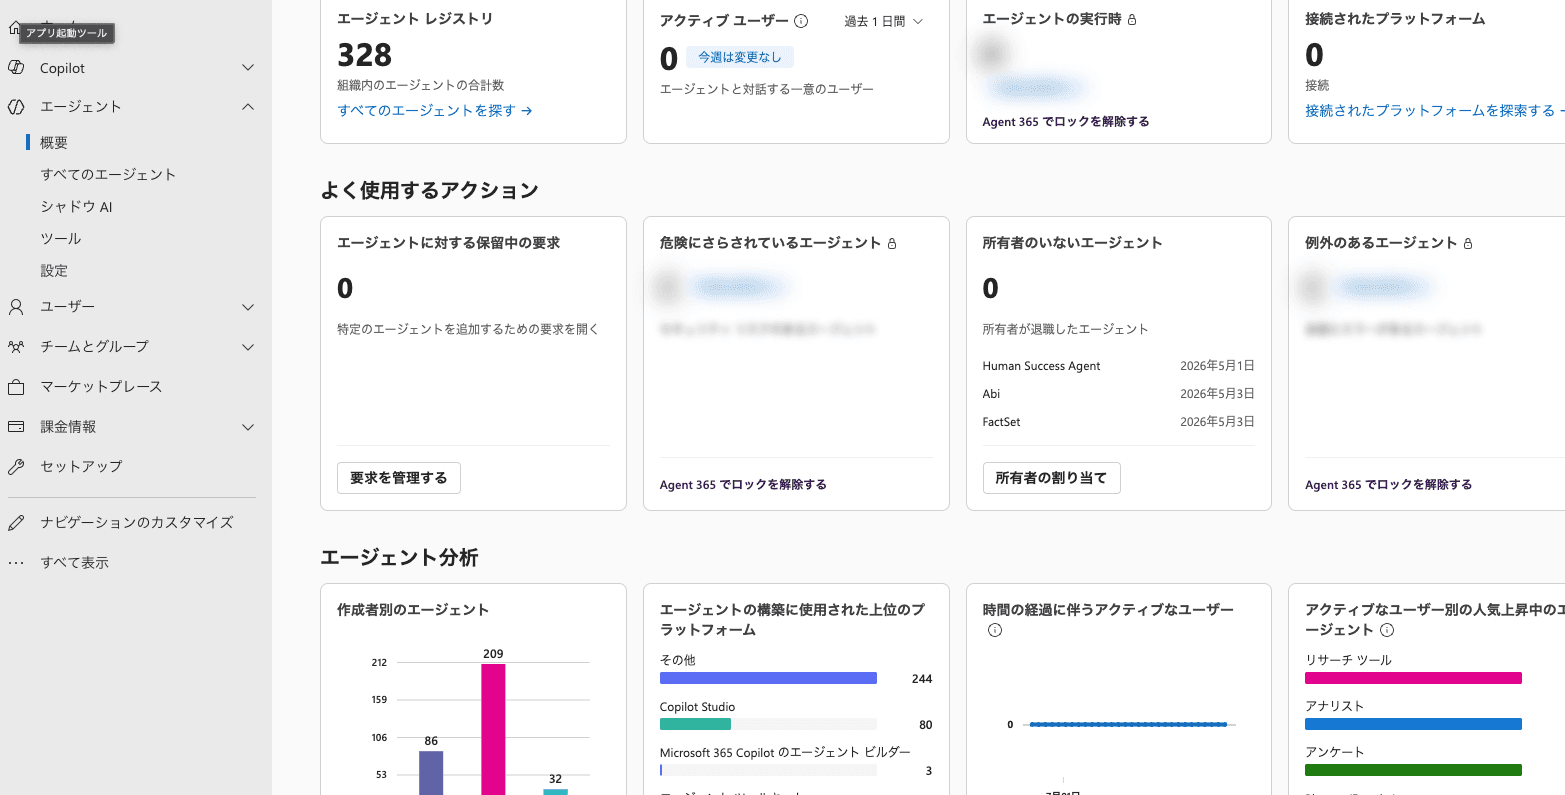Unlock with Agent 365 in 例外のあるエージェント card

[x=1388, y=485]
